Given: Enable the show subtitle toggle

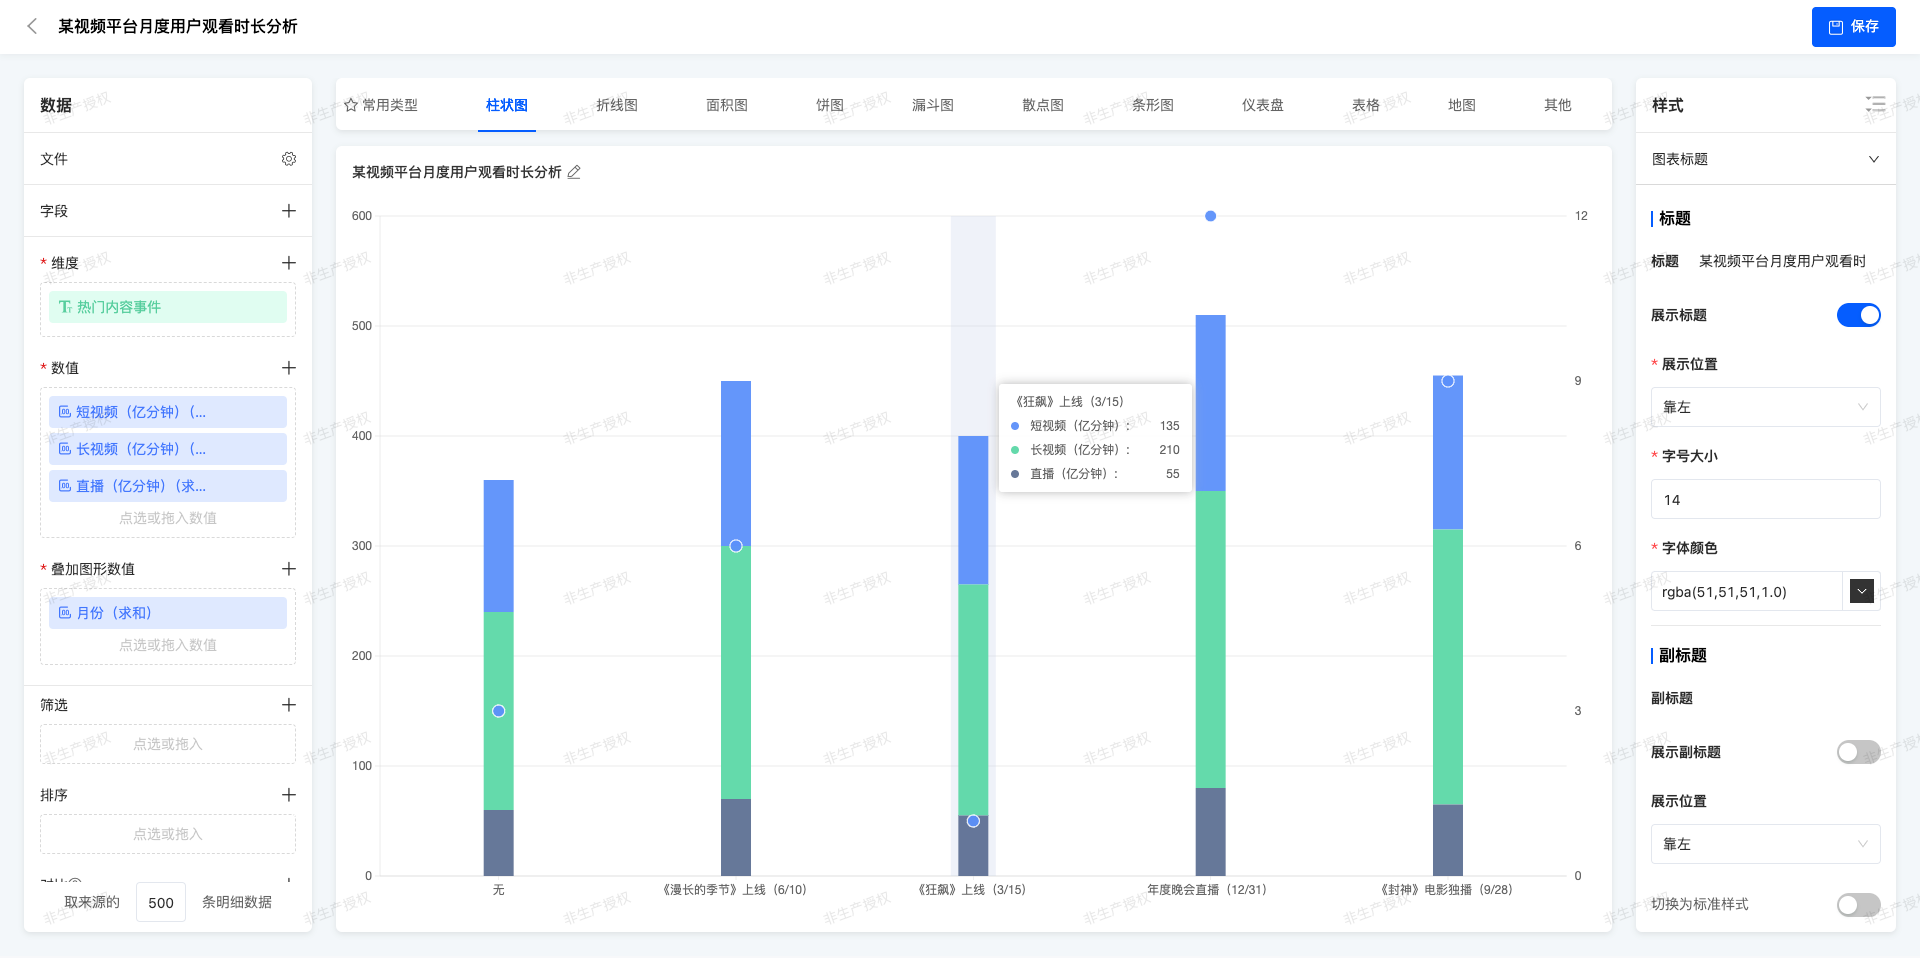Looking at the screenshot, I should click(x=1858, y=752).
